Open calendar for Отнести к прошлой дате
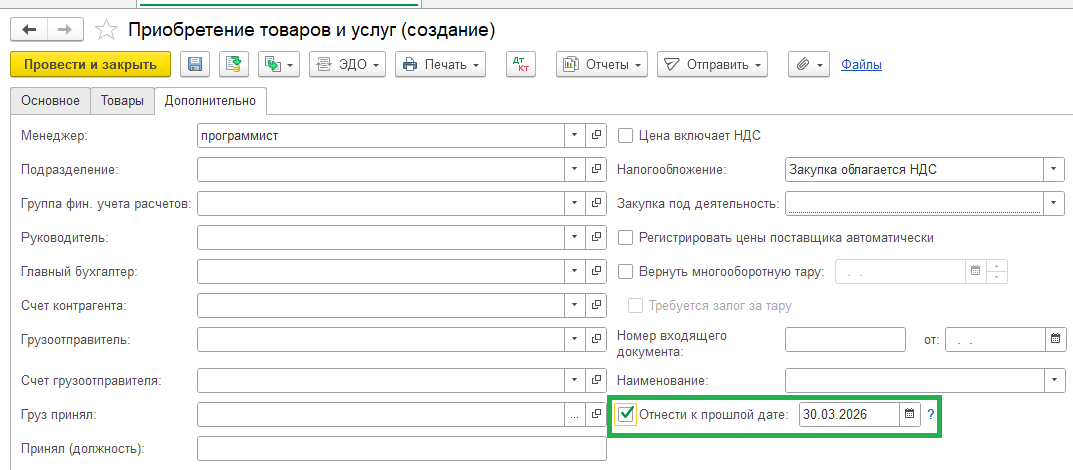1073x470 pixels. point(909,414)
